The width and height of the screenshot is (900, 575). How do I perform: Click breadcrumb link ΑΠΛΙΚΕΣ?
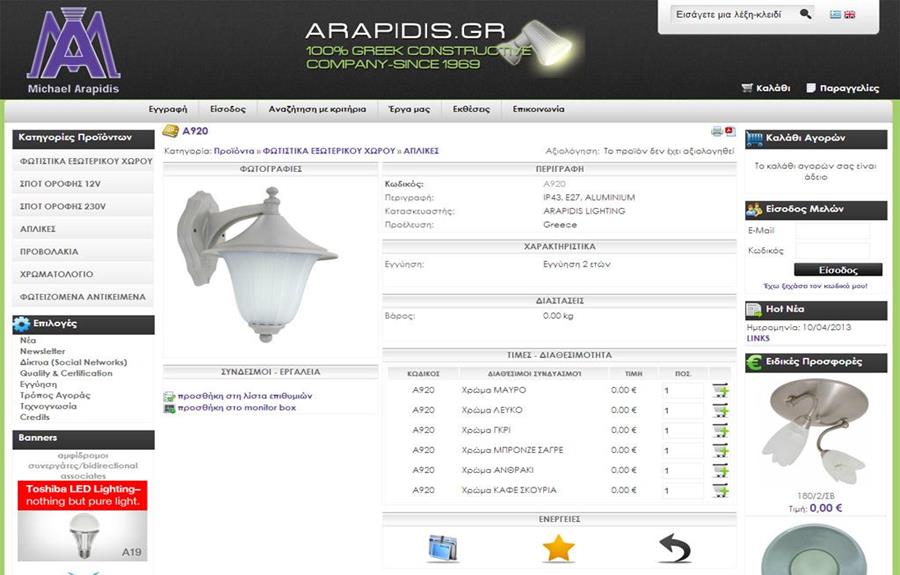click(x=421, y=151)
